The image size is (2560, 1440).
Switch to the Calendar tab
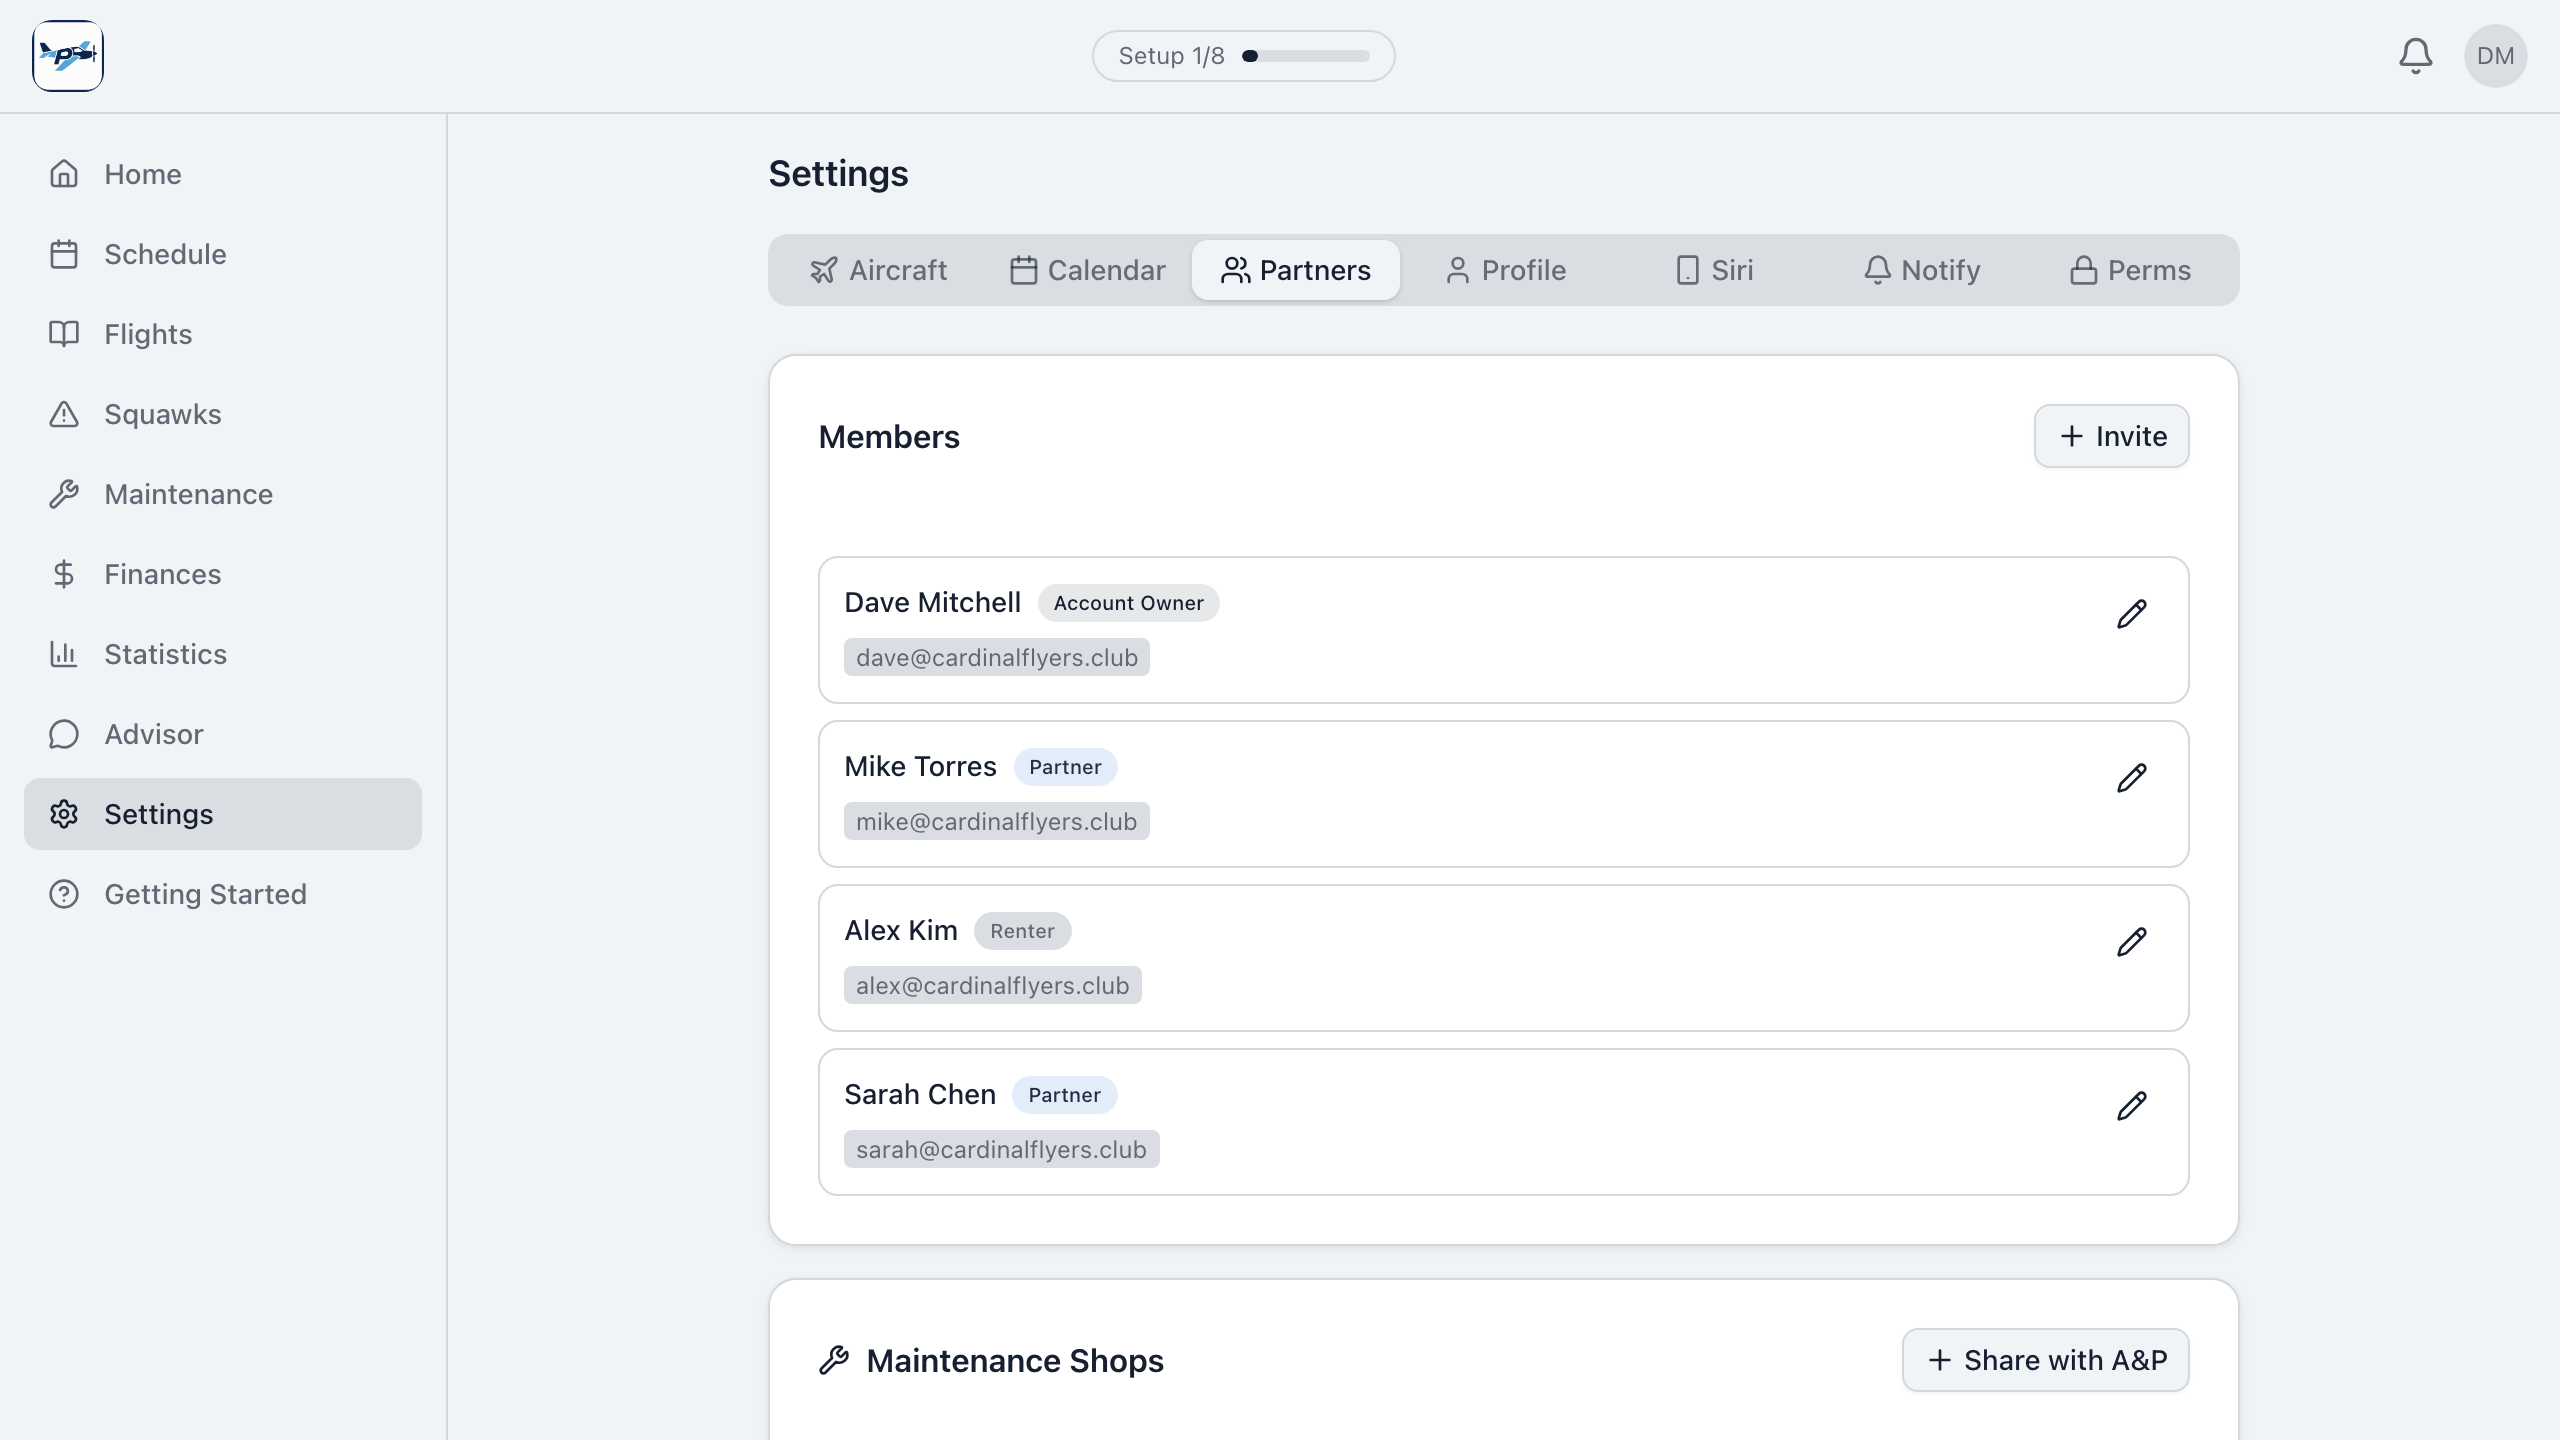pos(1088,270)
